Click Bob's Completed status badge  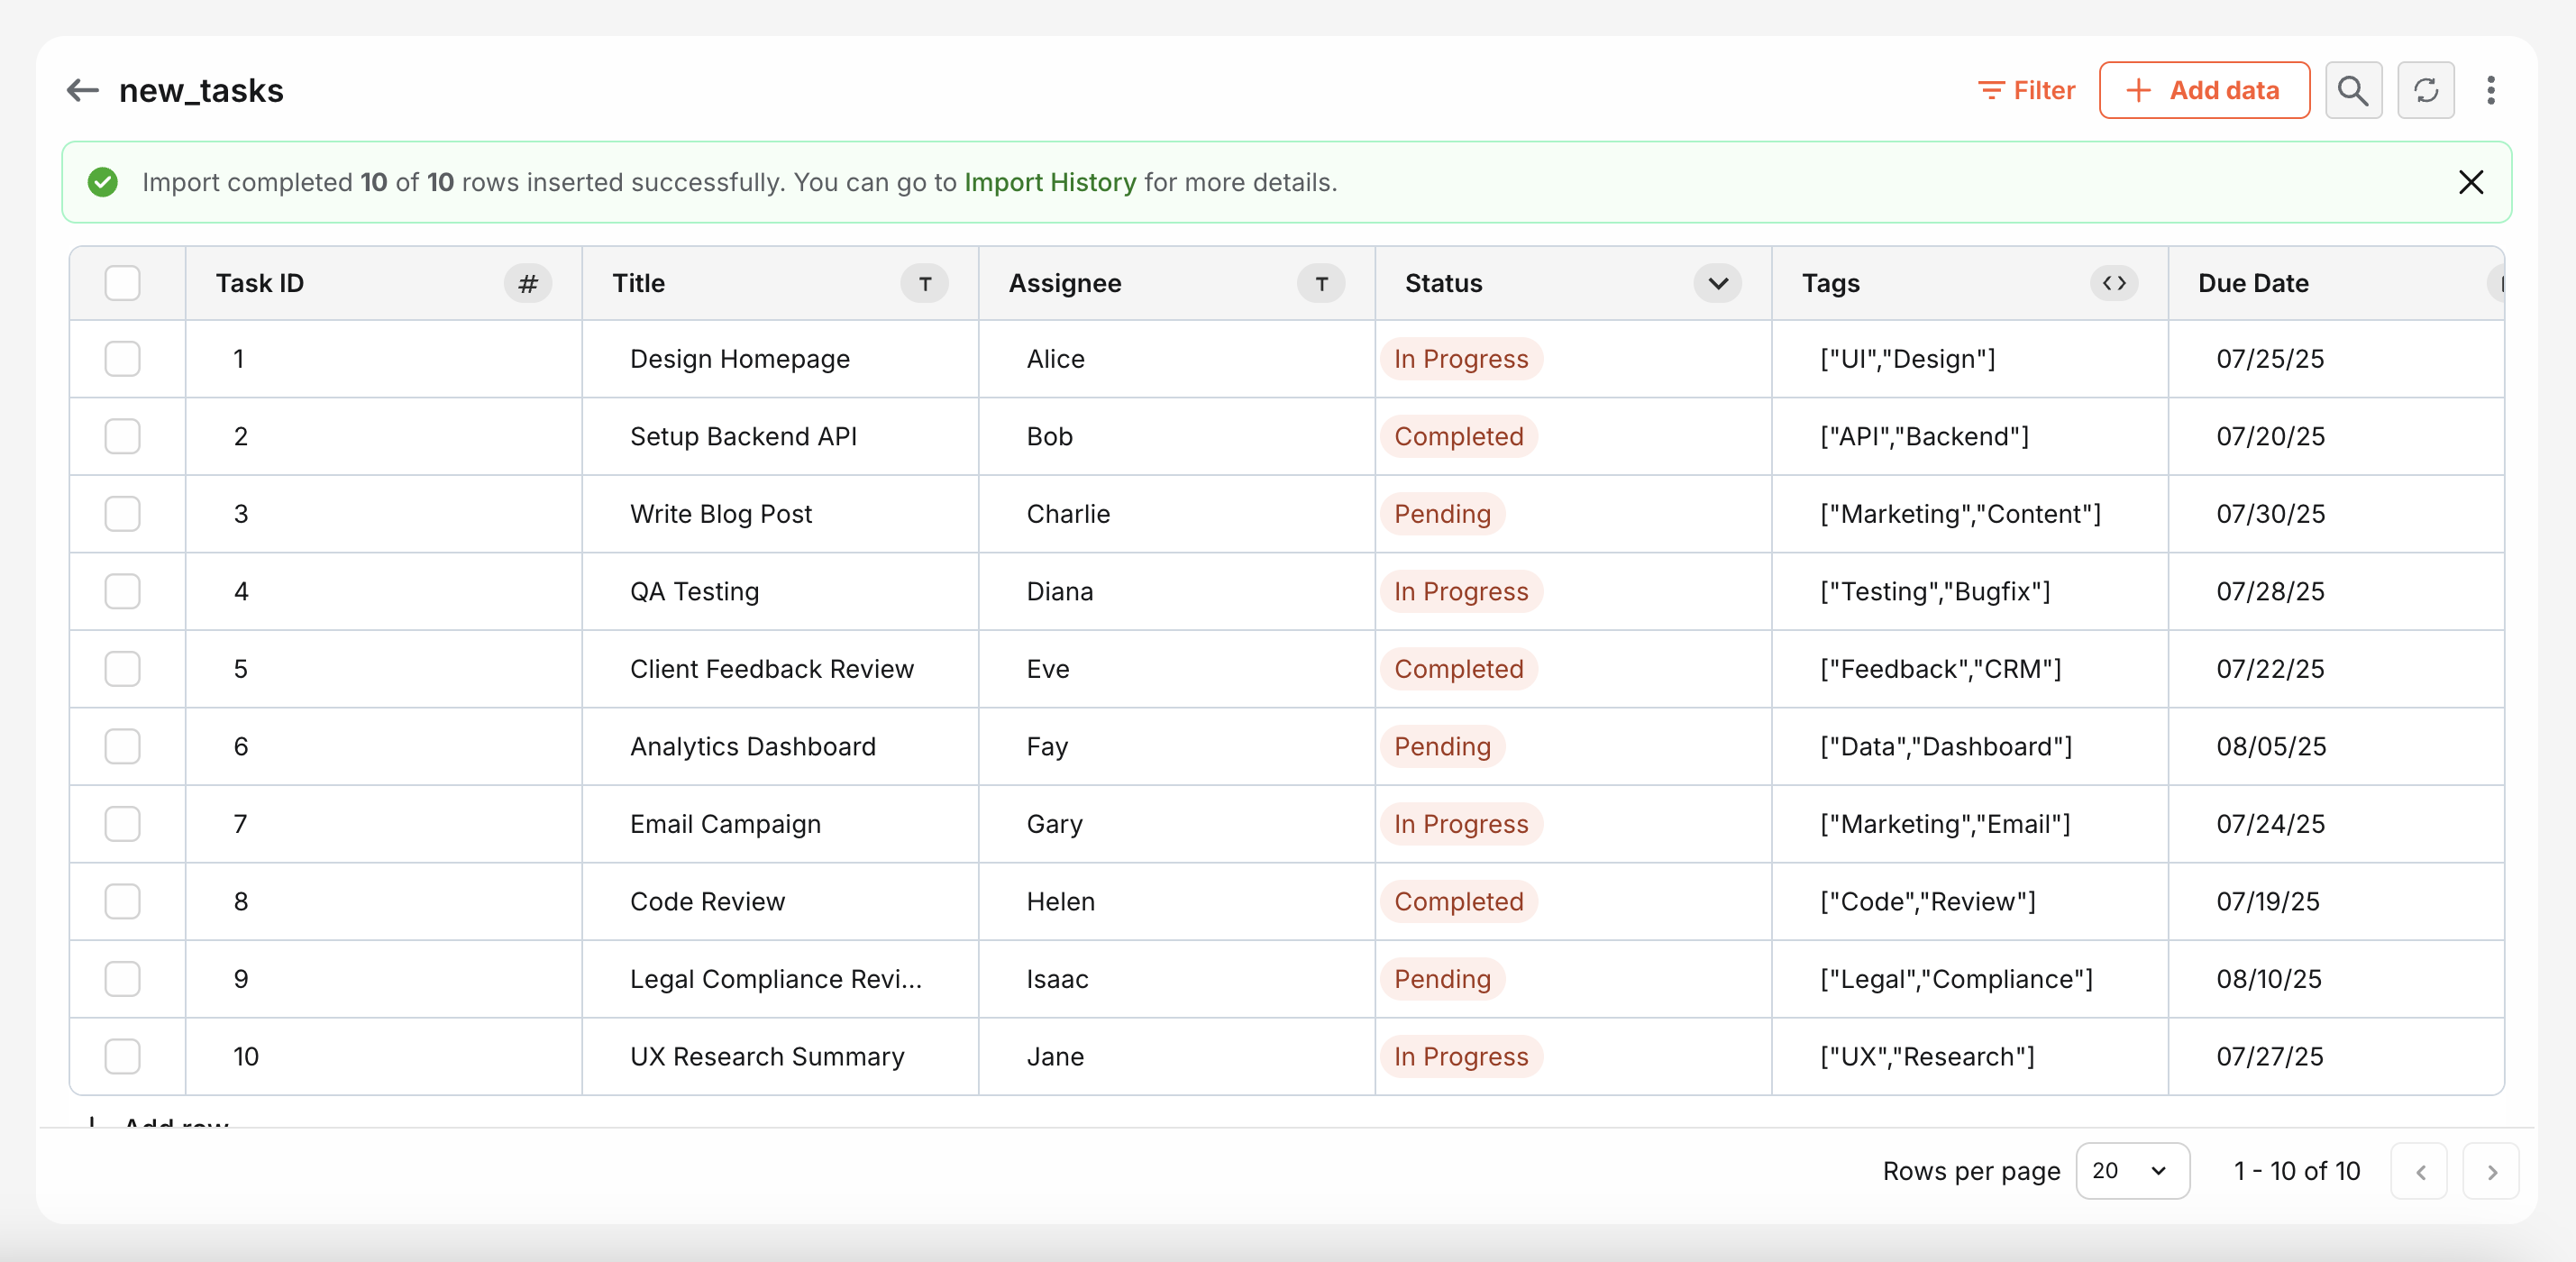(1459, 436)
